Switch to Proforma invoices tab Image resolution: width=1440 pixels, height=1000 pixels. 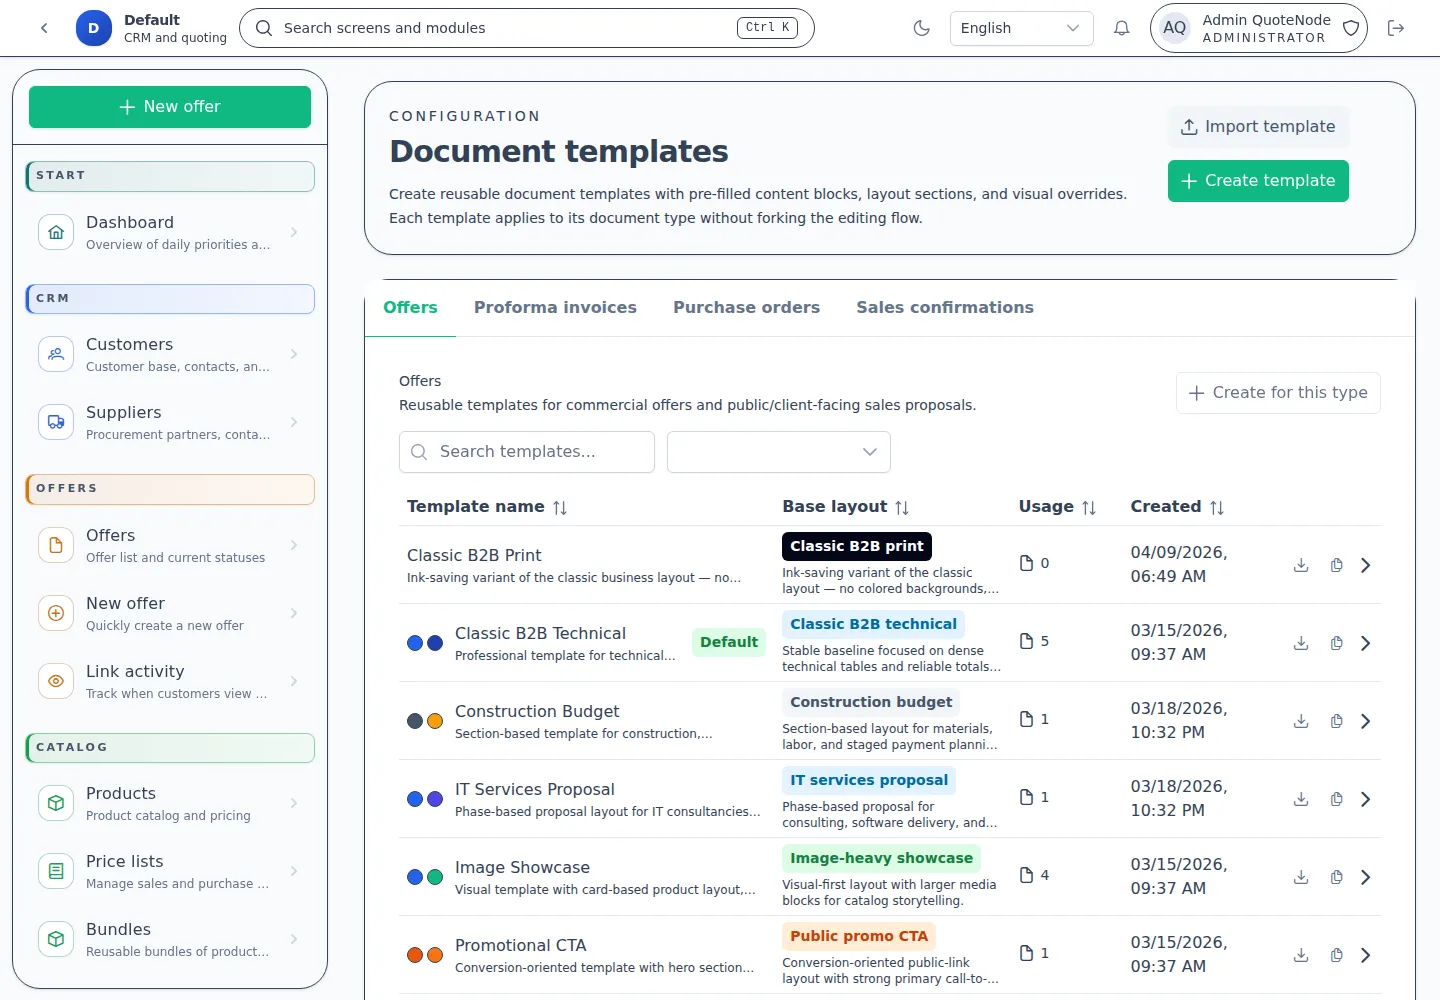point(555,308)
